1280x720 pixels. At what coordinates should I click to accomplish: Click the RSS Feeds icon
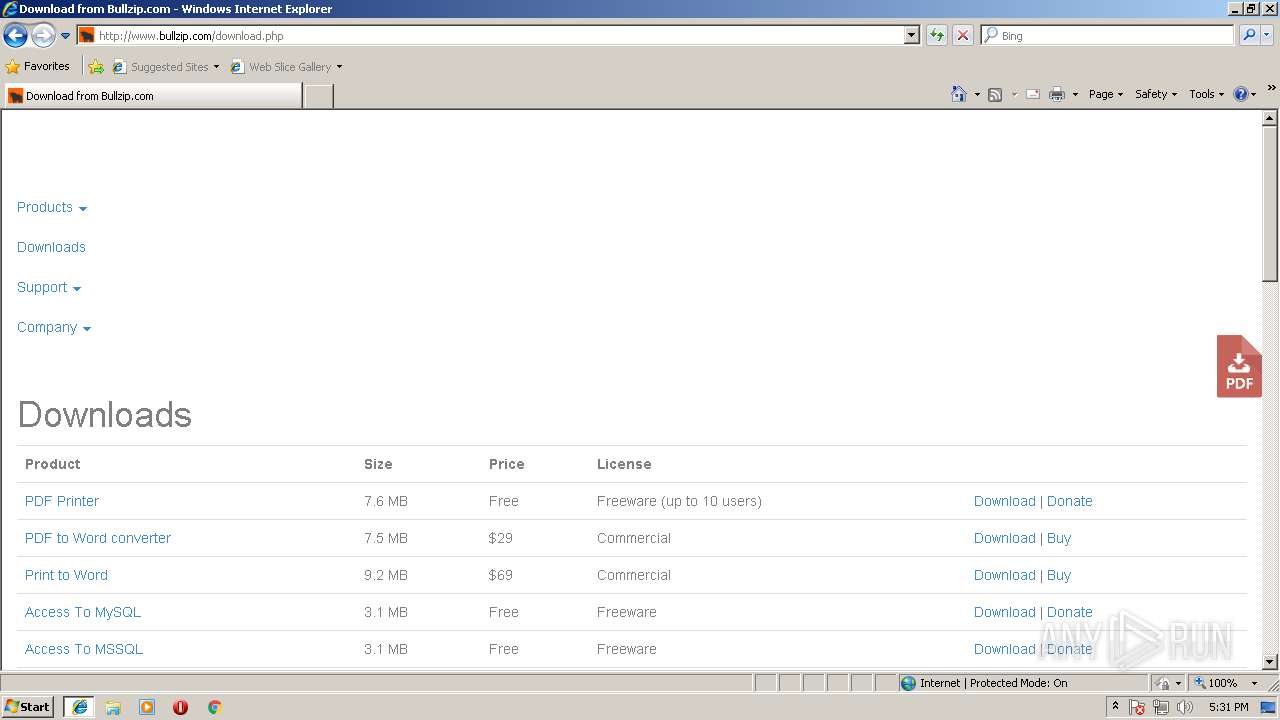(995, 94)
